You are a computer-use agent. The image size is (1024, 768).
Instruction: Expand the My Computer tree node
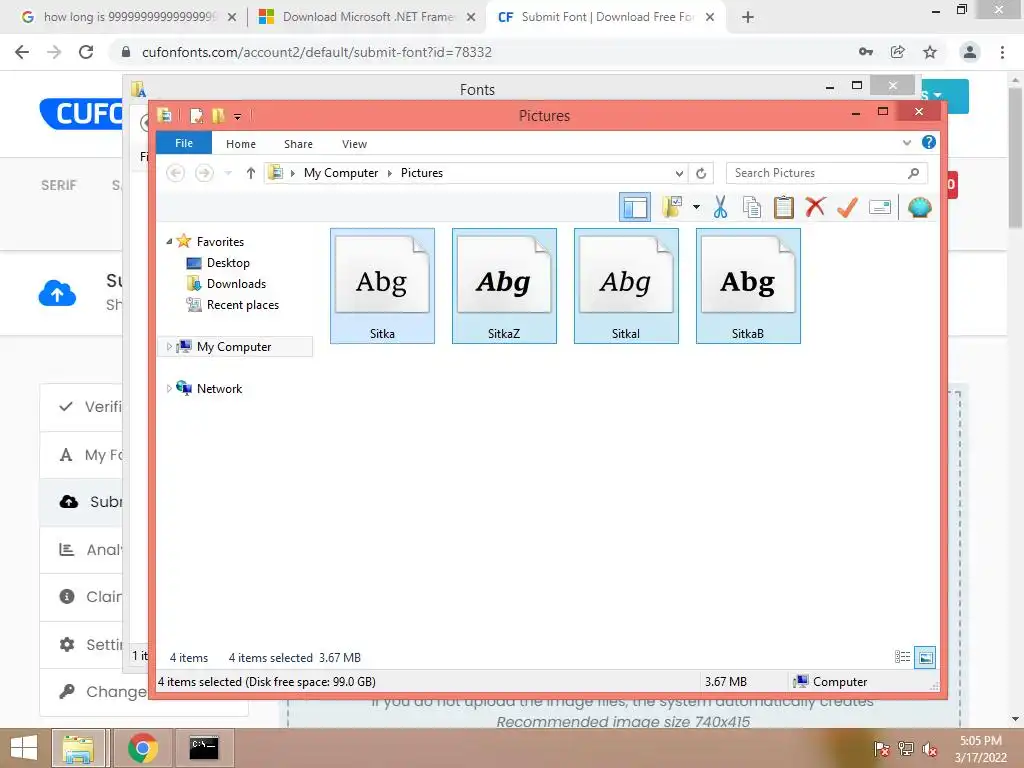(169, 347)
